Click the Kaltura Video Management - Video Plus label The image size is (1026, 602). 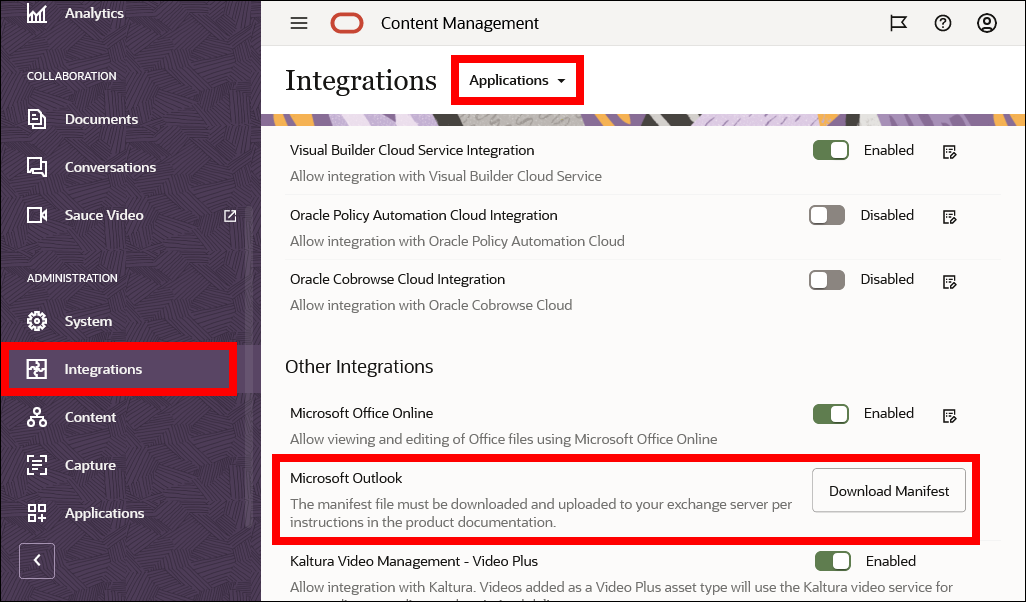pos(414,561)
